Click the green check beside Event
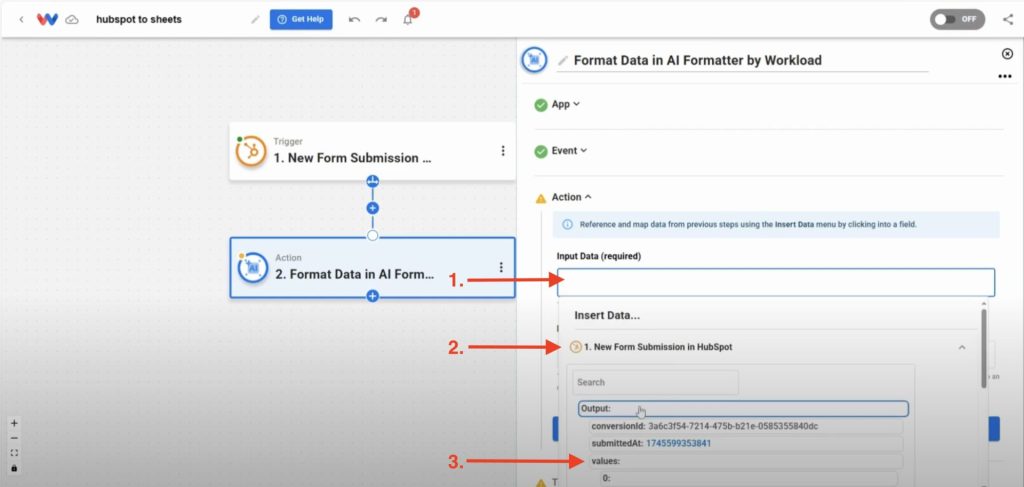The width and height of the screenshot is (1024, 487). coord(541,151)
